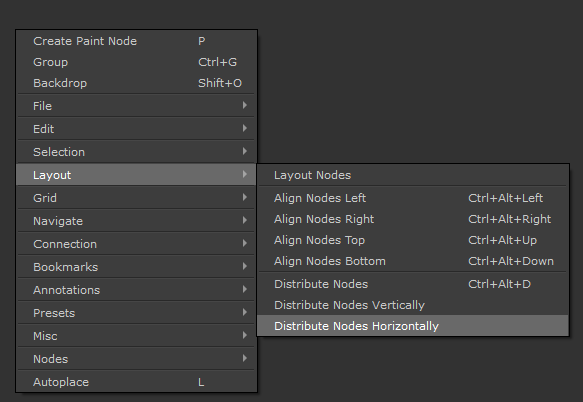
Task: Choose Group from the context menu
Action: pos(136,62)
